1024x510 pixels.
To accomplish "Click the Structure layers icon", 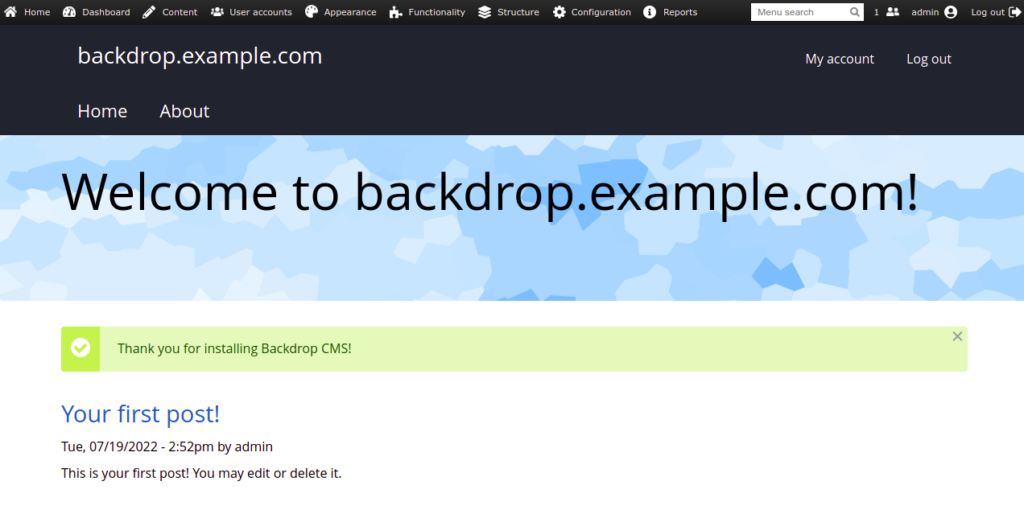I will tap(484, 12).
